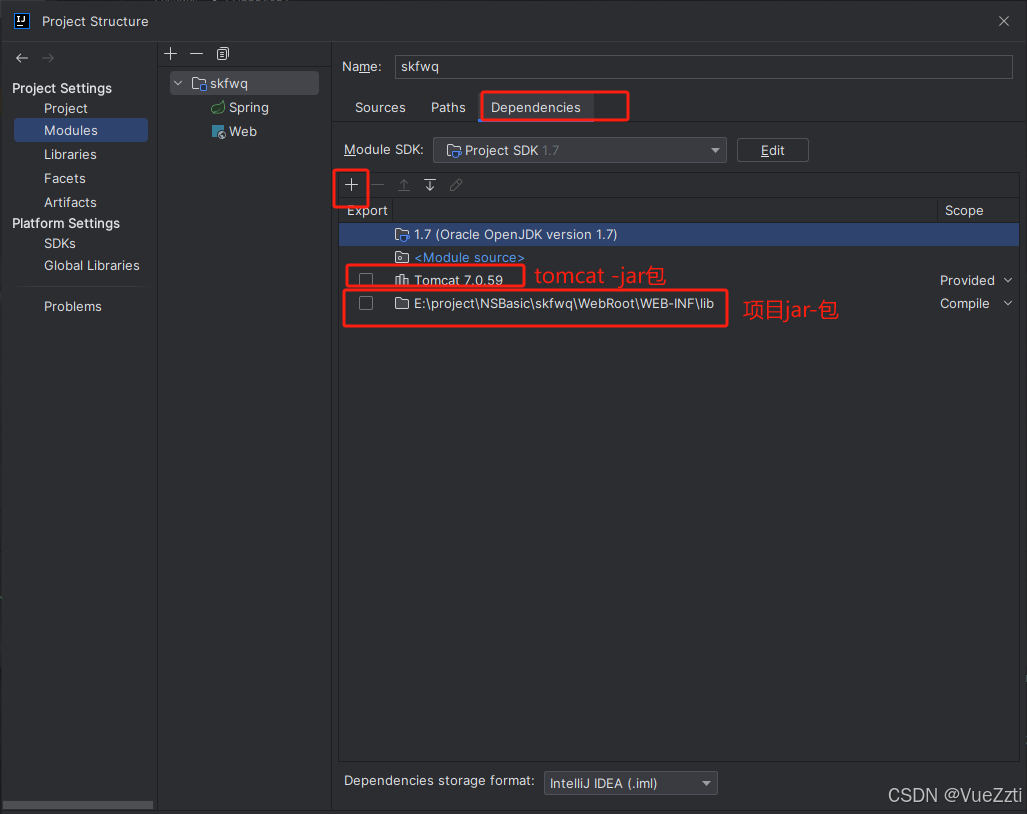Click the forward navigation arrow
The image size is (1027, 814).
click(48, 58)
